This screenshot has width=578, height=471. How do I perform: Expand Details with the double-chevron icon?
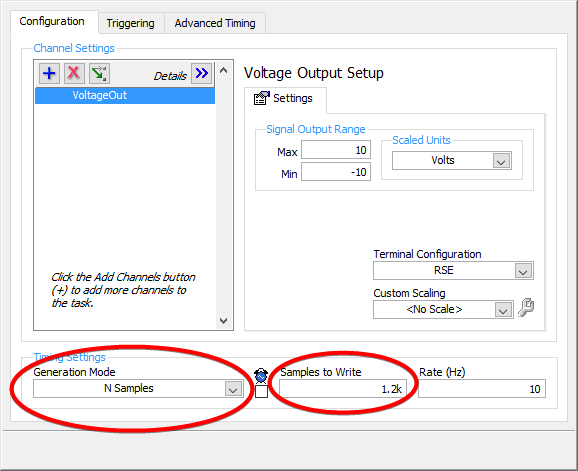pos(202,73)
